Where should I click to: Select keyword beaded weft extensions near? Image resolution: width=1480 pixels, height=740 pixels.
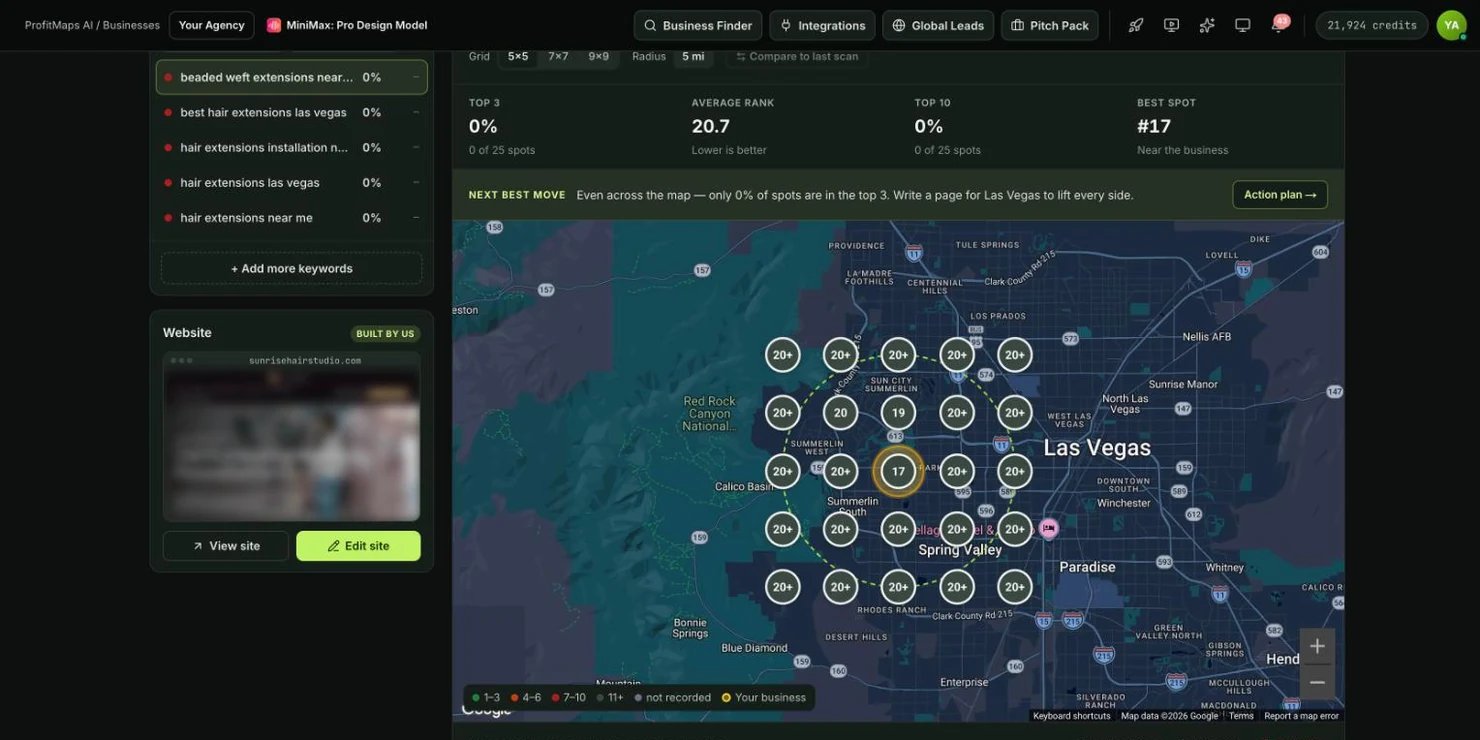tap(291, 77)
